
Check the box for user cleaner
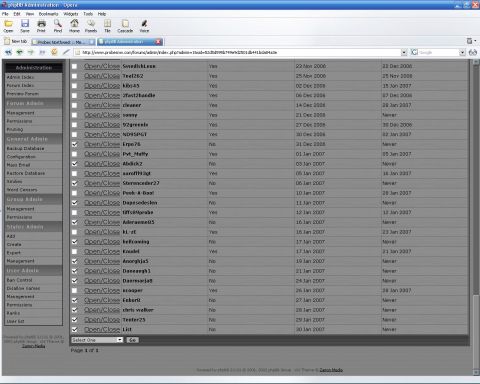[x=74, y=105]
